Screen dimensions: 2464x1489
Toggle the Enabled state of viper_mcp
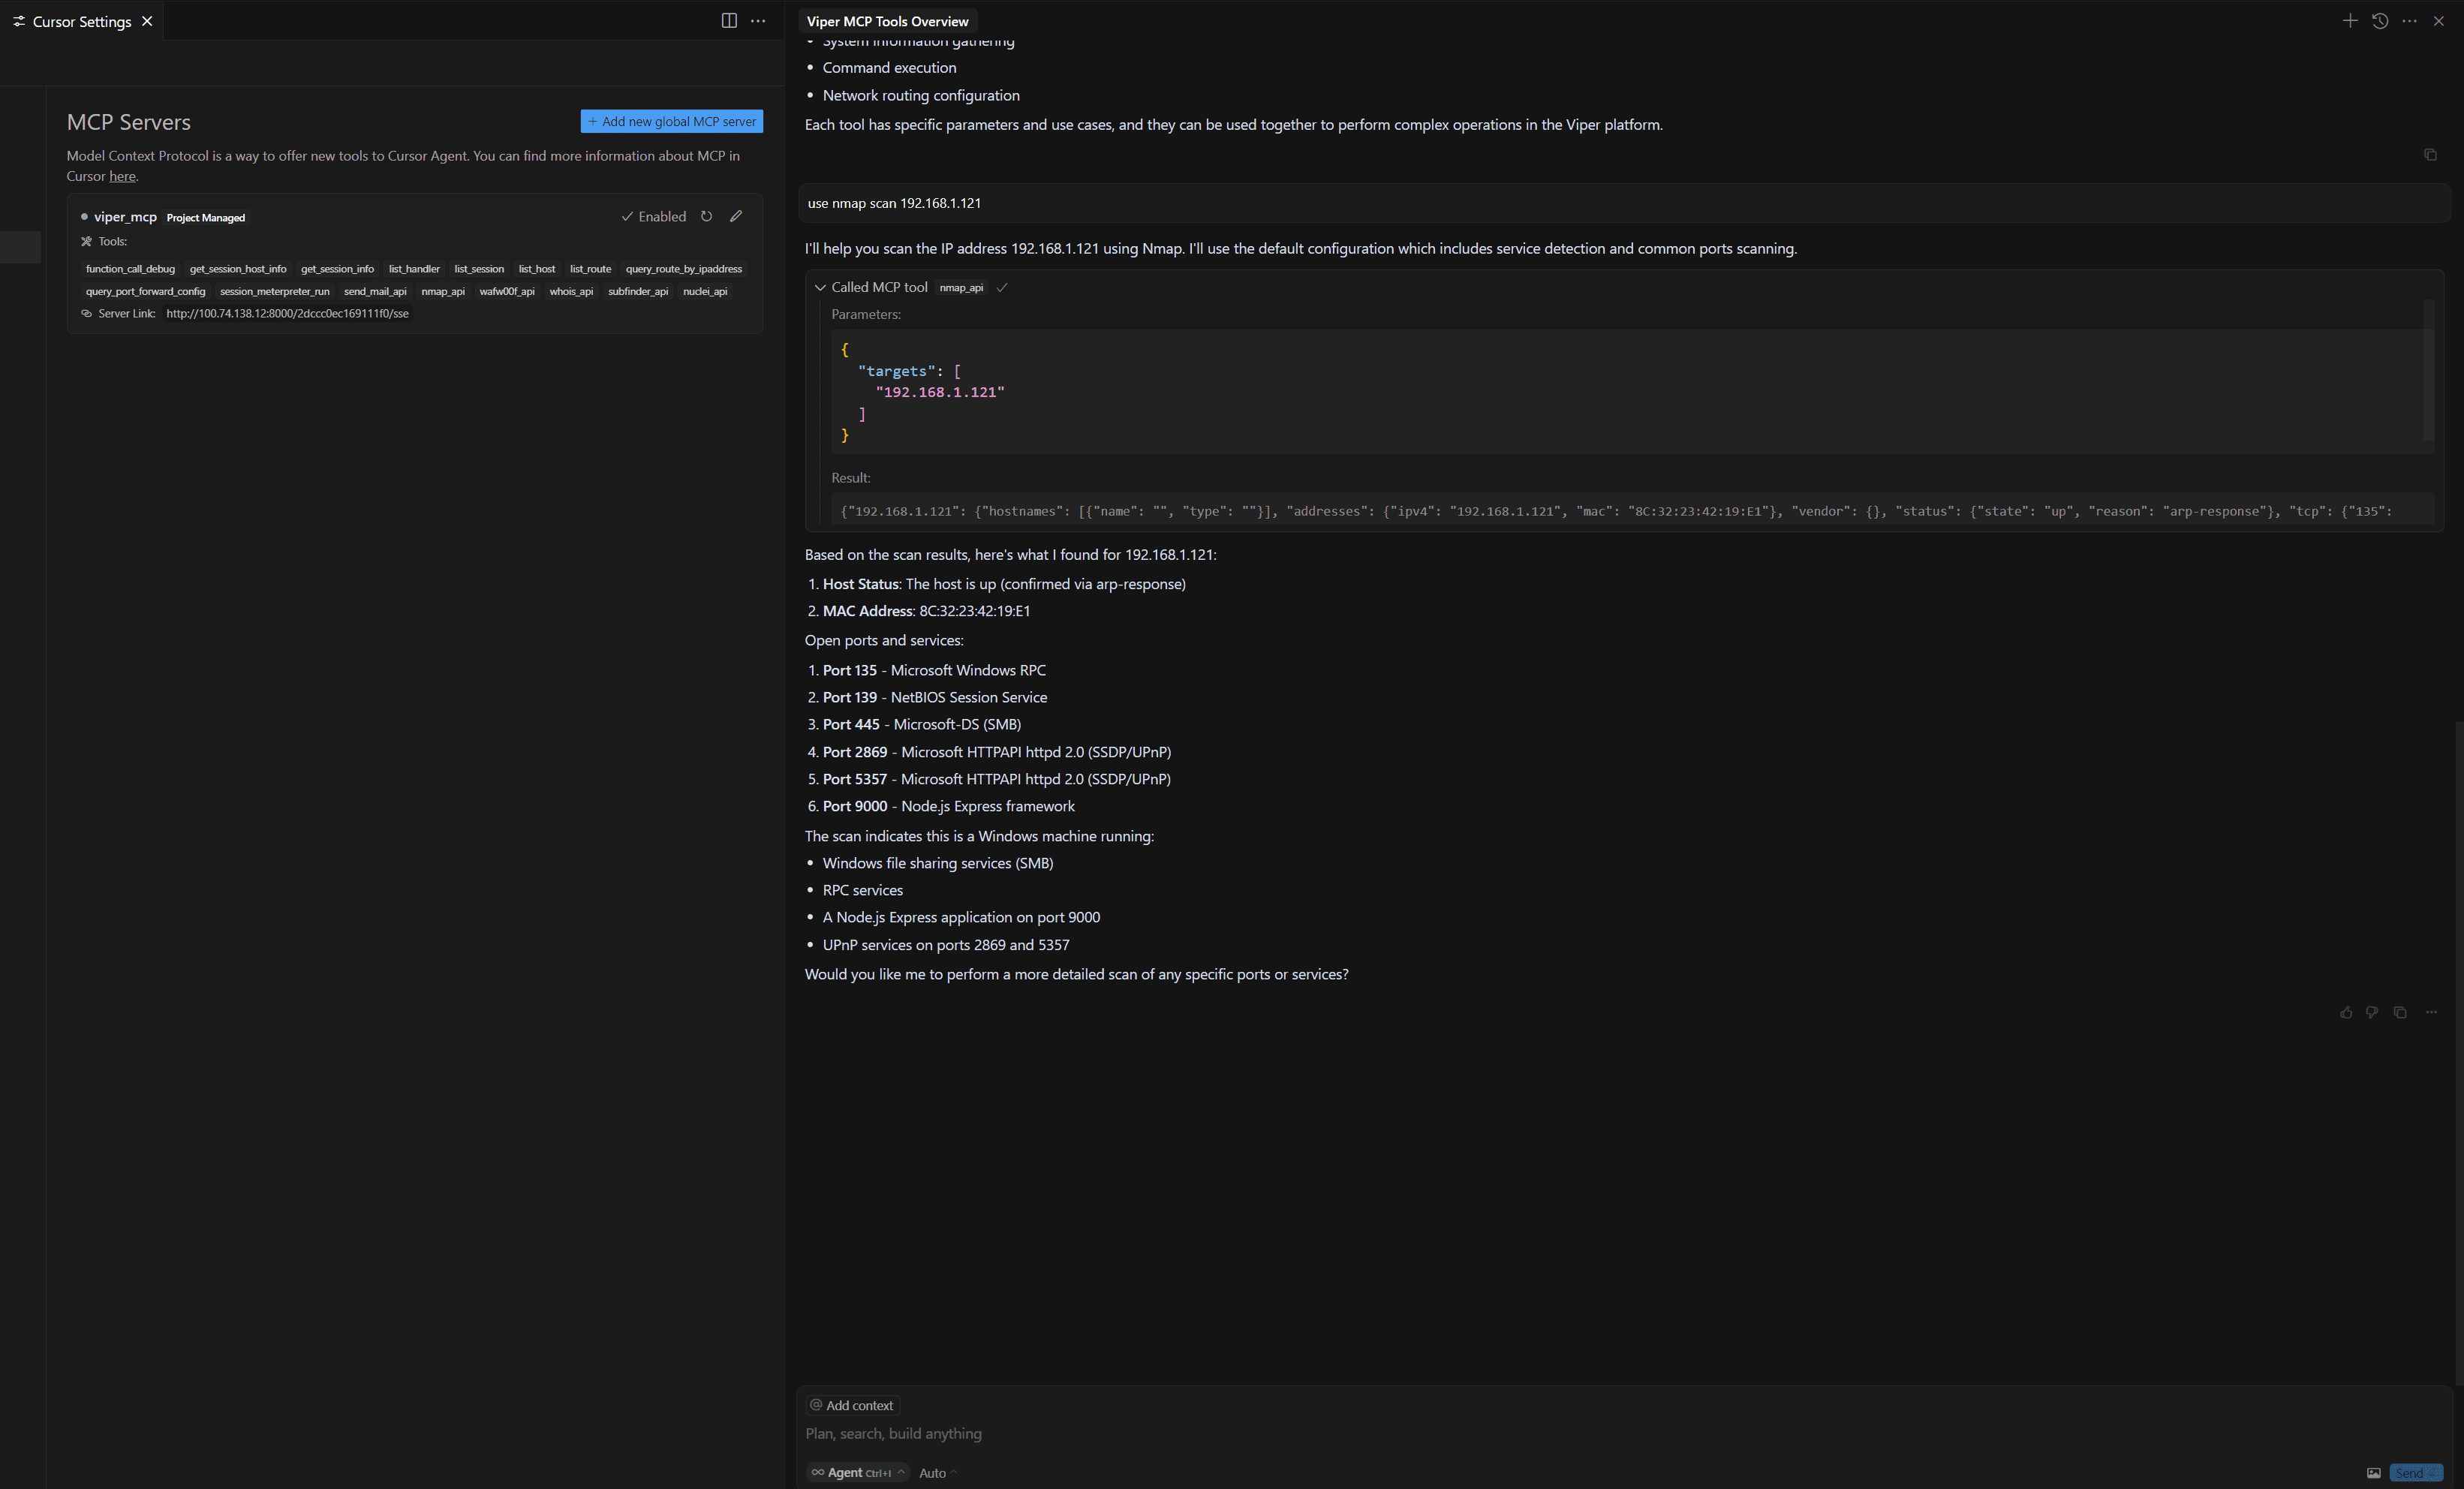[x=653, y=216]
